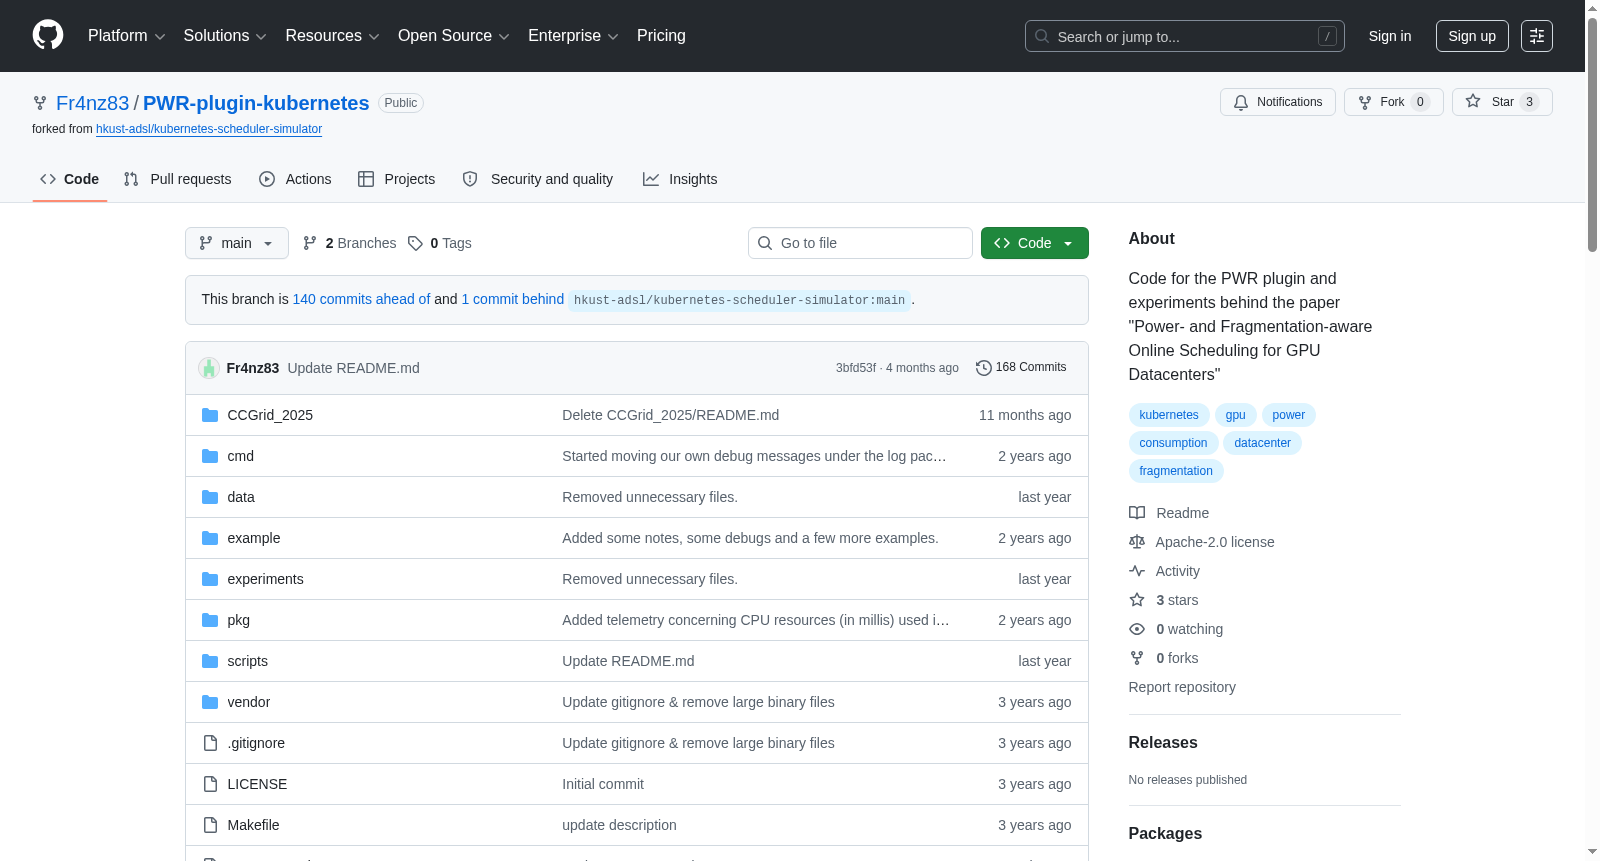Click the magnifier icon in the search bar
The image size is (1600, 861).
pyautogui.click(x=1042, y=36)
